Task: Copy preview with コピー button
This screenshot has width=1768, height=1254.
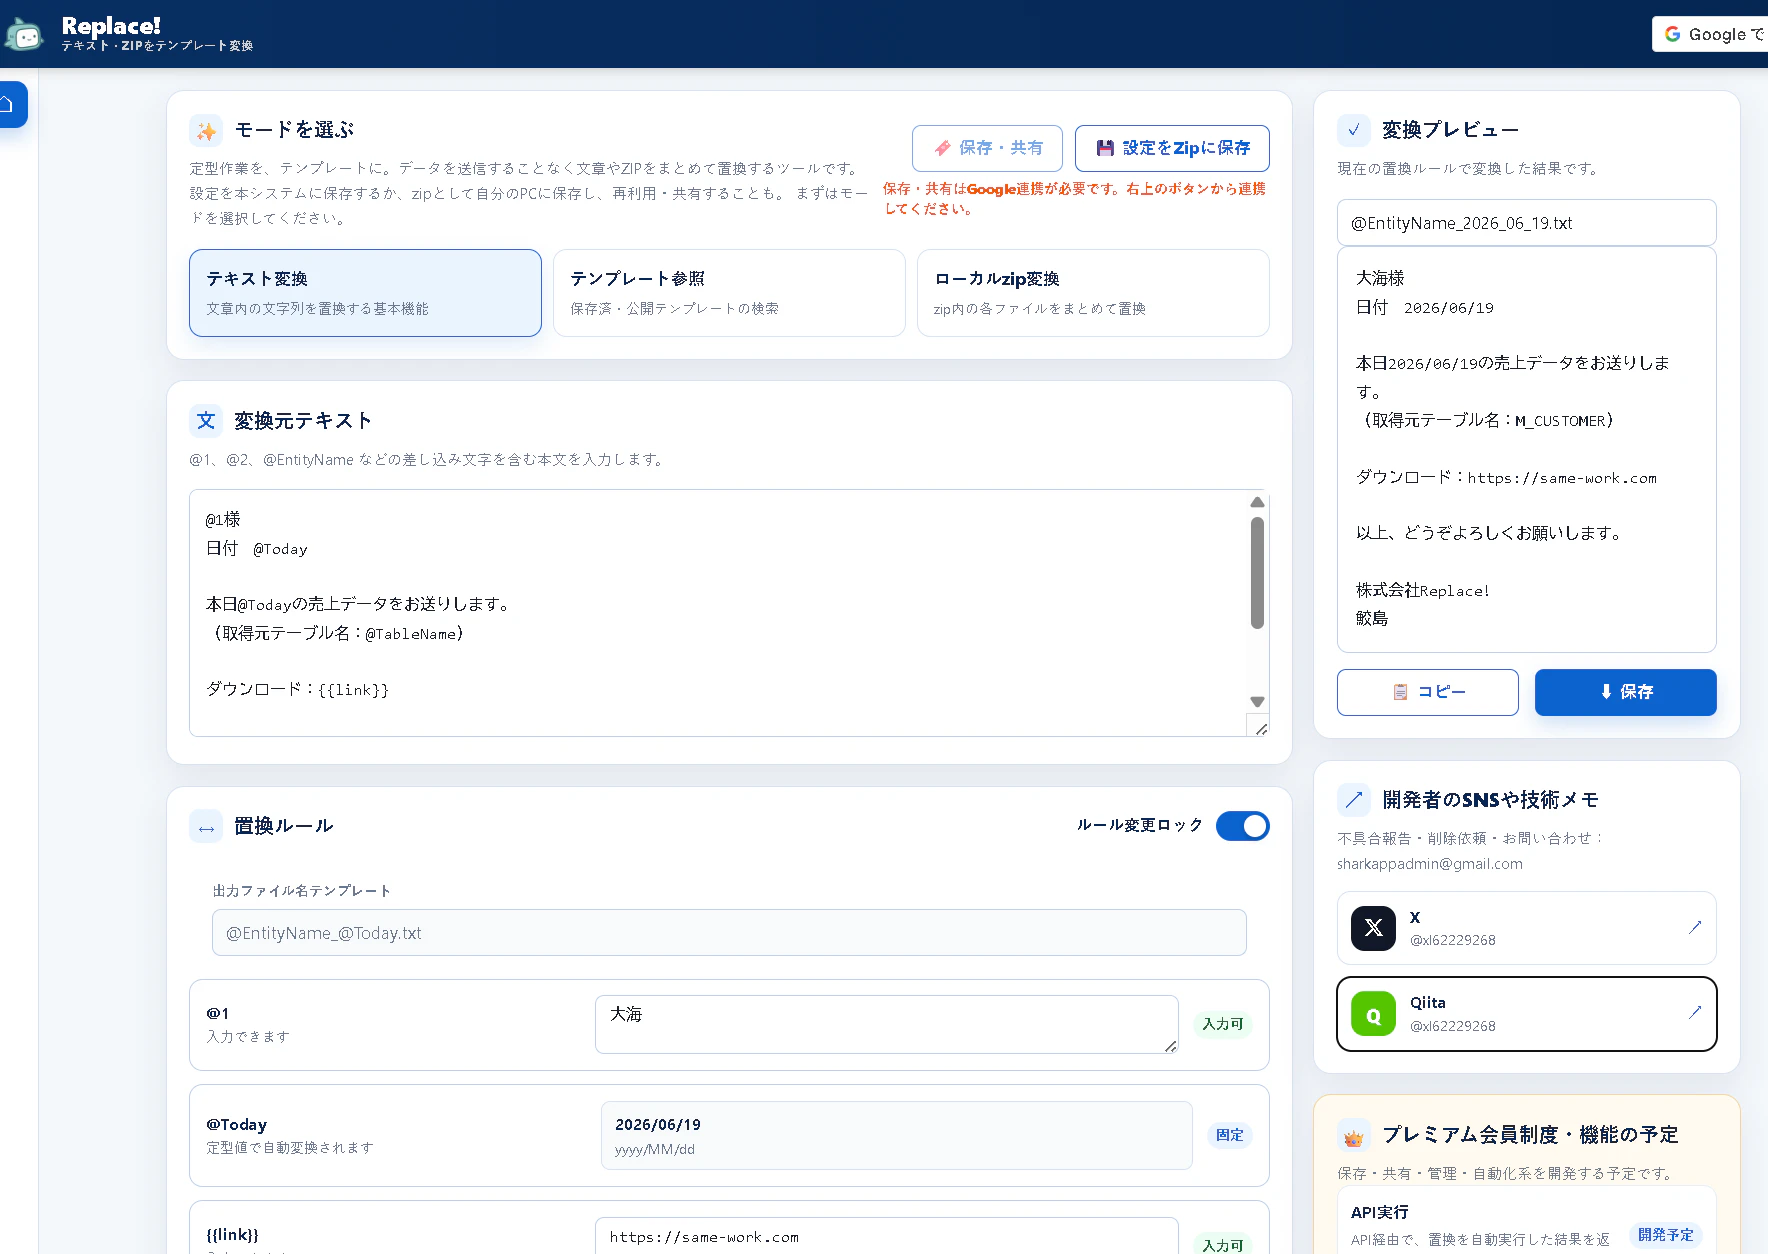Action: [1428, 692]
